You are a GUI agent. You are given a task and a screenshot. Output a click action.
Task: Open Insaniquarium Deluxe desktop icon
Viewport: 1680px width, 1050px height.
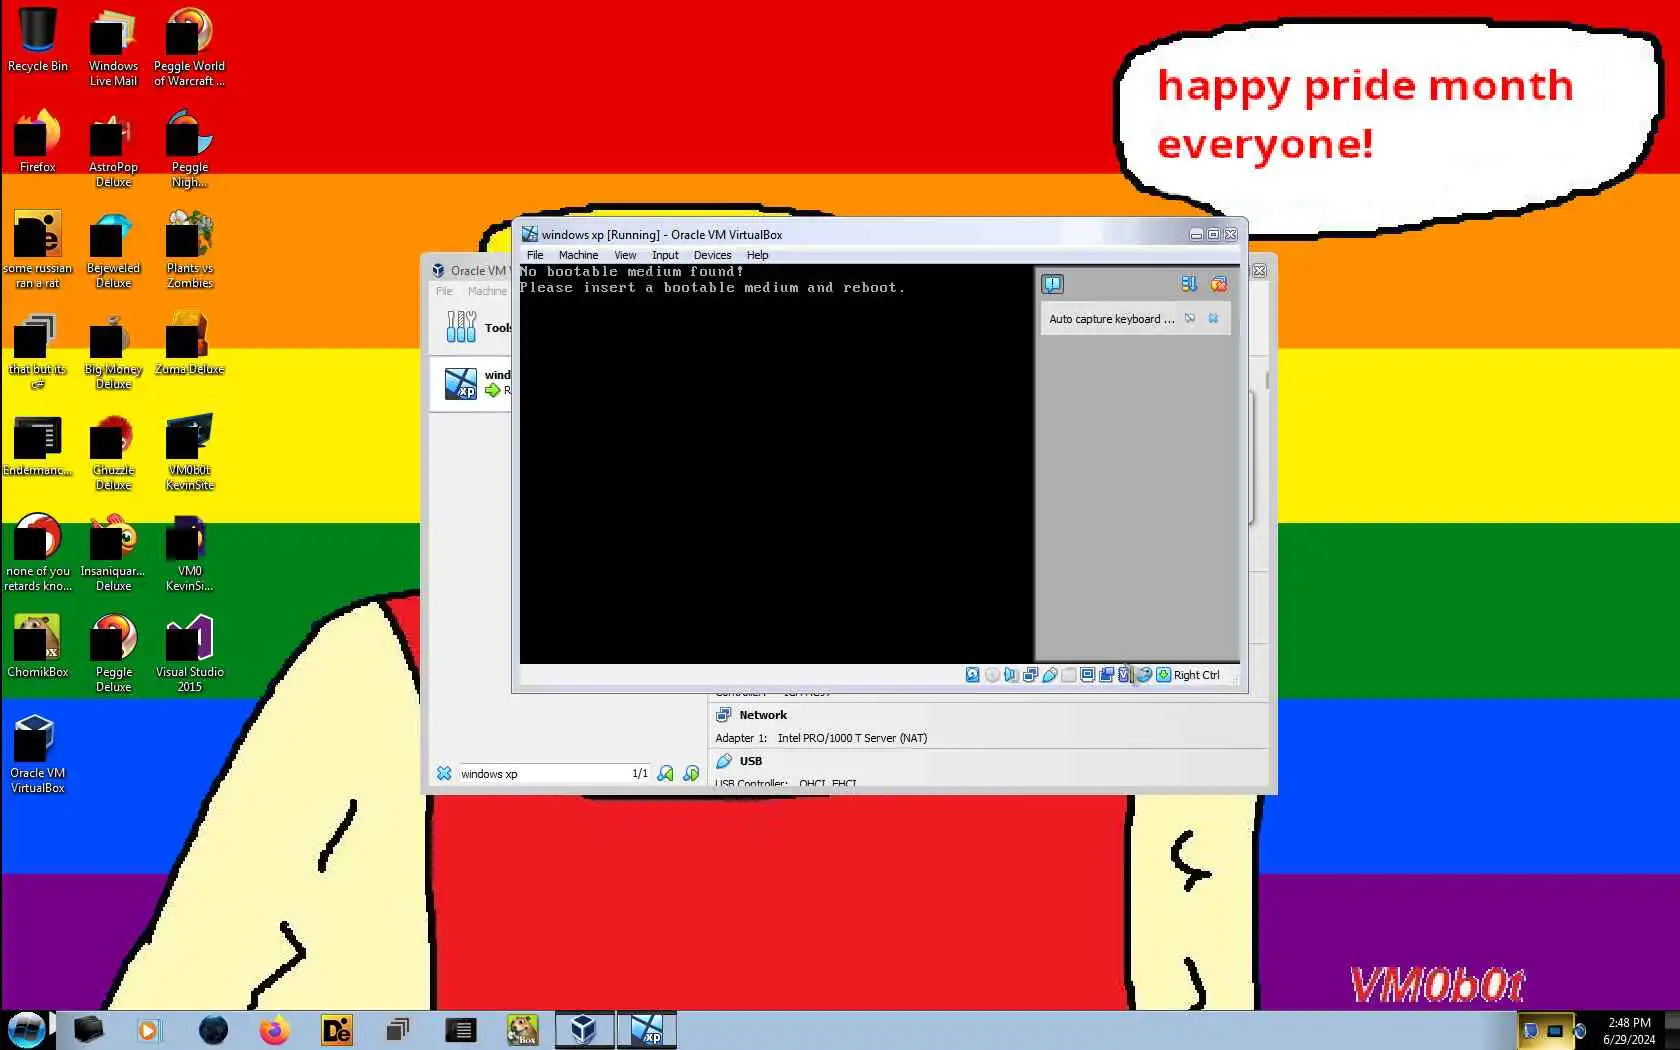pyautogui.click(x=113, y=552)
